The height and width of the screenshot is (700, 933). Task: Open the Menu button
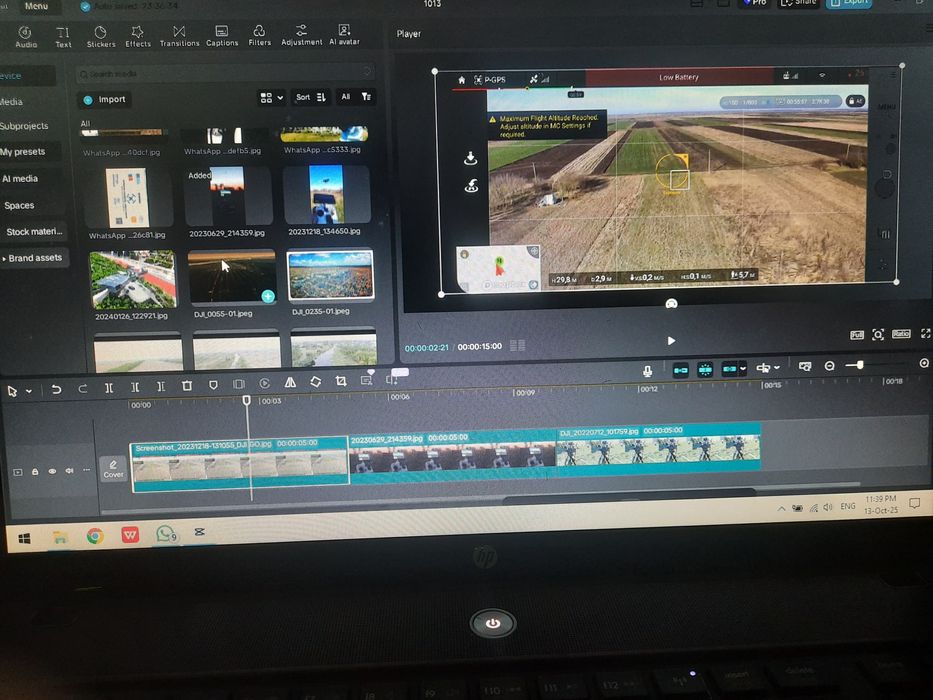[x=36, y=6]
